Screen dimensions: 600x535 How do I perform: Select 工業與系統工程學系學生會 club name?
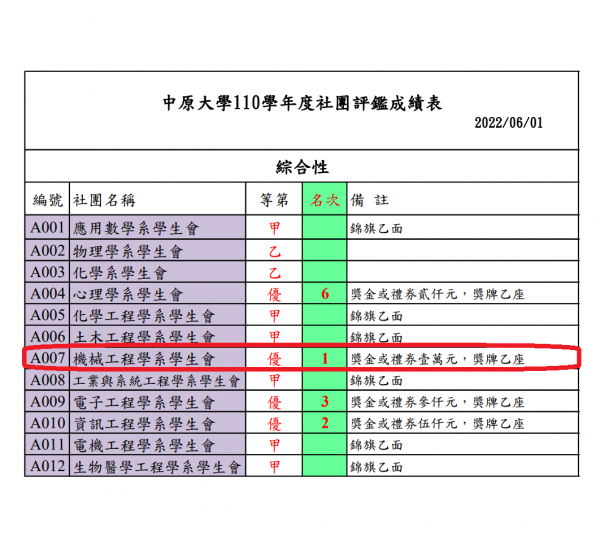pyautogui.click(x=156, y=381)
